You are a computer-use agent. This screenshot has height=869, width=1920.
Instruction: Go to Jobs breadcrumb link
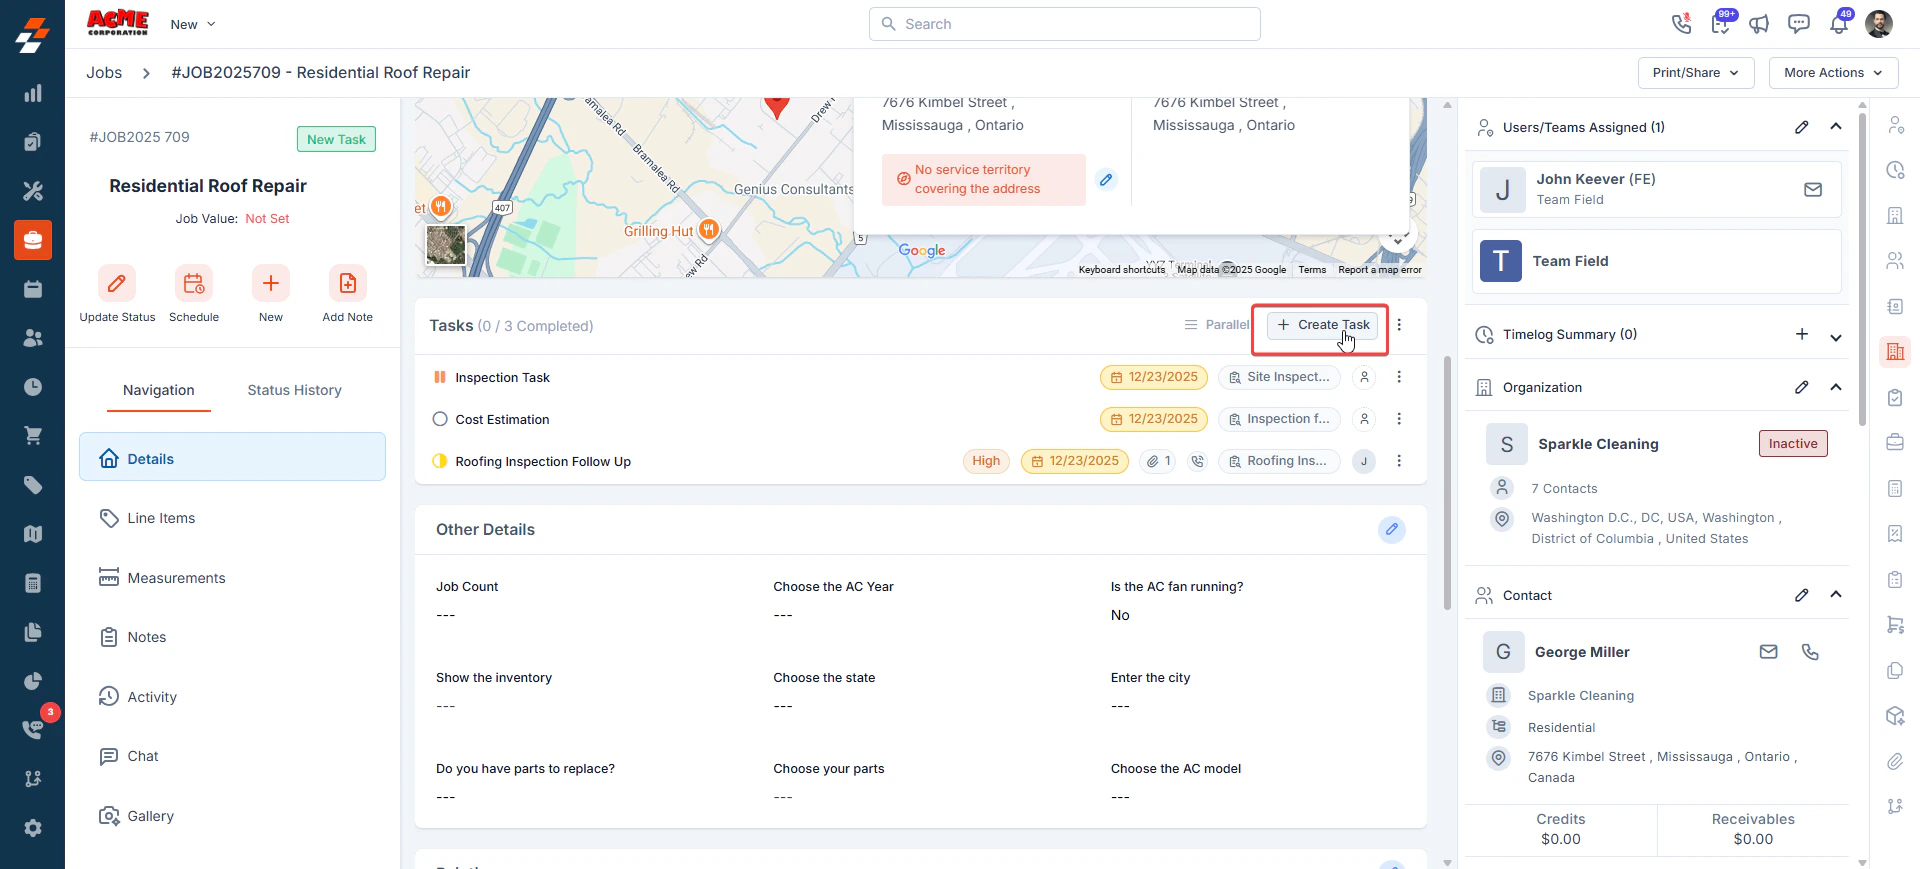104,73
